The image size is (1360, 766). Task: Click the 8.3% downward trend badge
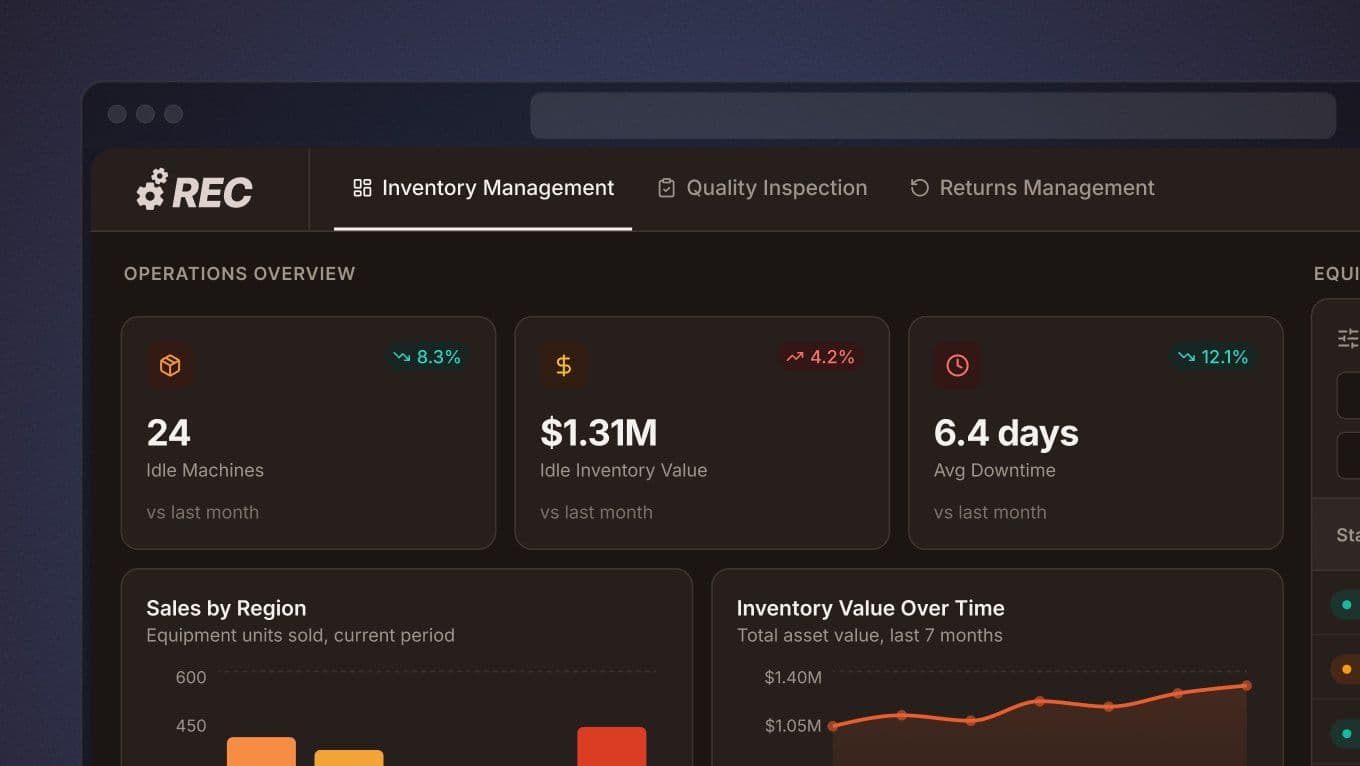pos(427,357)
